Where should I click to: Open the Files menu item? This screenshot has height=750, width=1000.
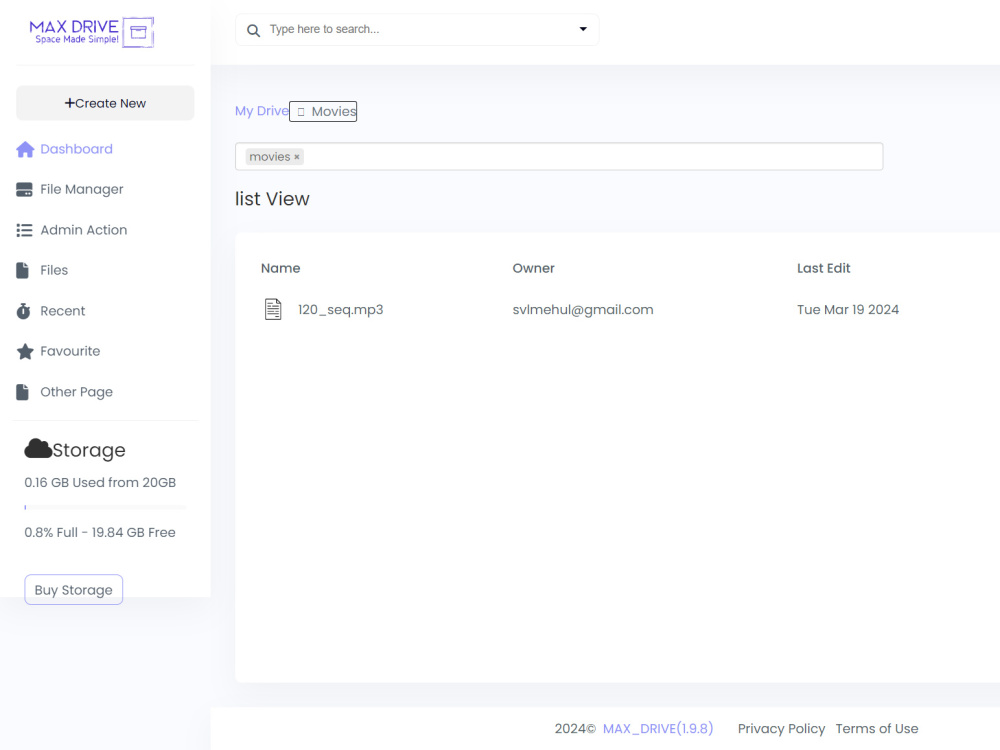pos(54,270)
